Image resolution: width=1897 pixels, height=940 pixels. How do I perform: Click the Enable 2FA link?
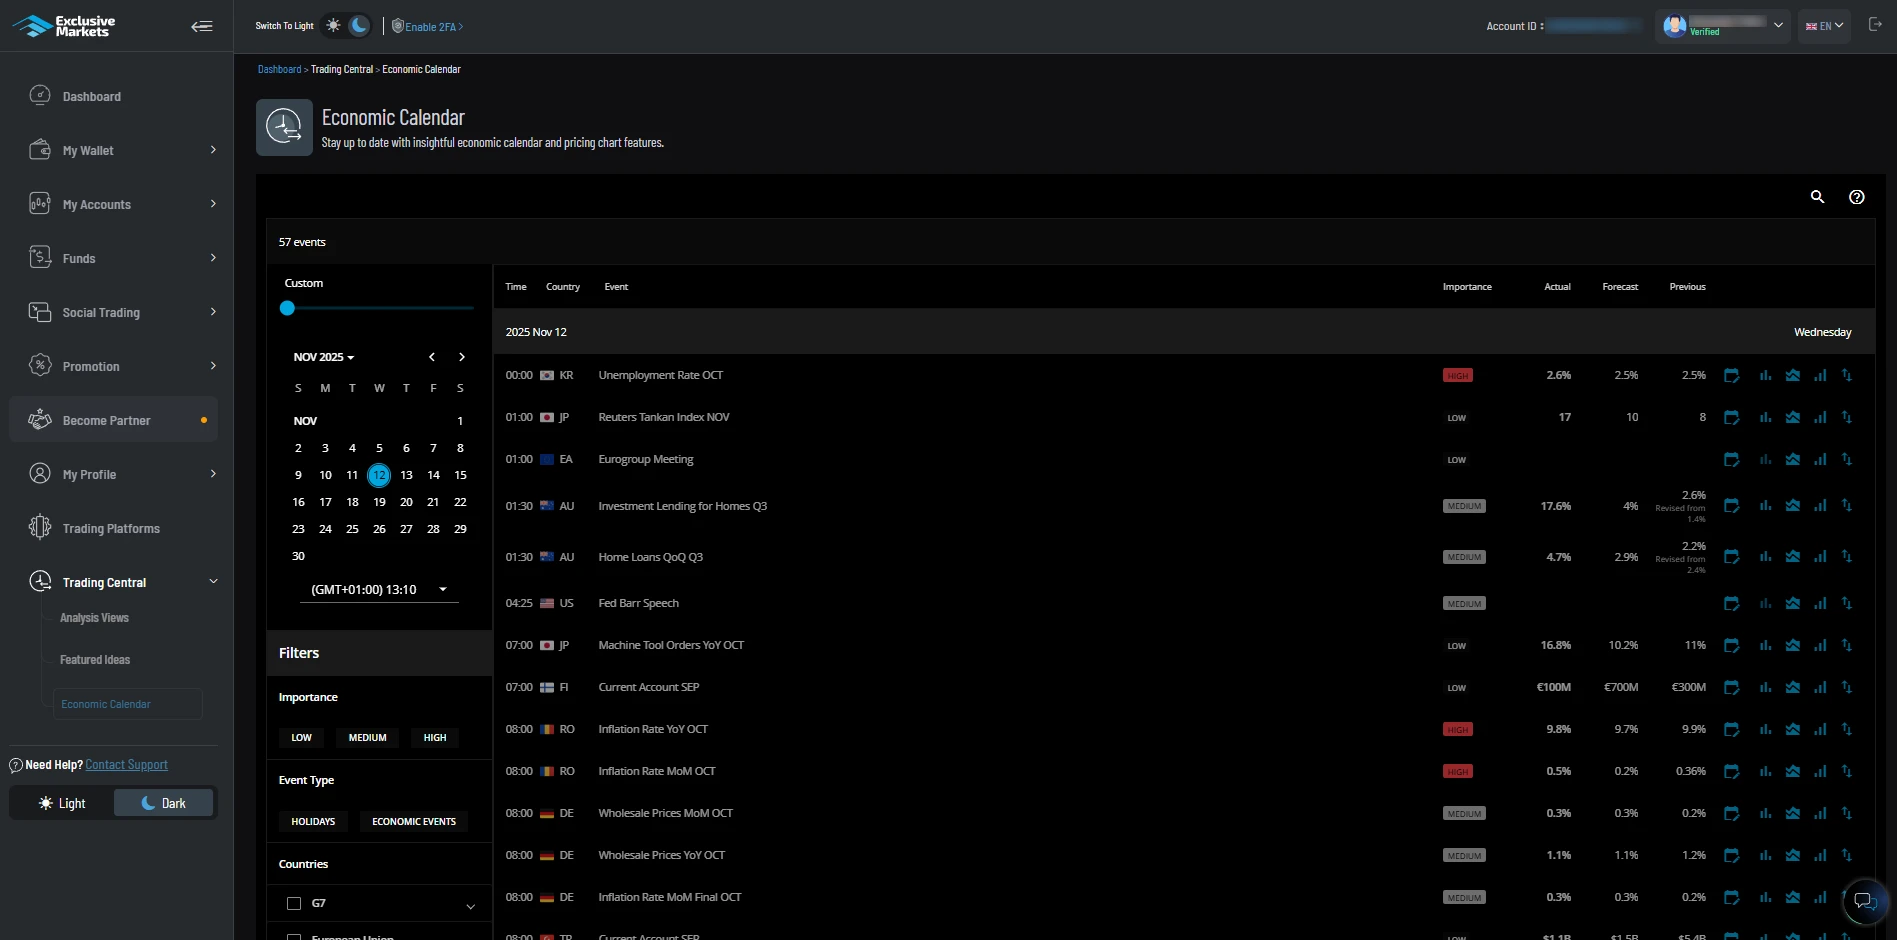(x=429, y=27)
